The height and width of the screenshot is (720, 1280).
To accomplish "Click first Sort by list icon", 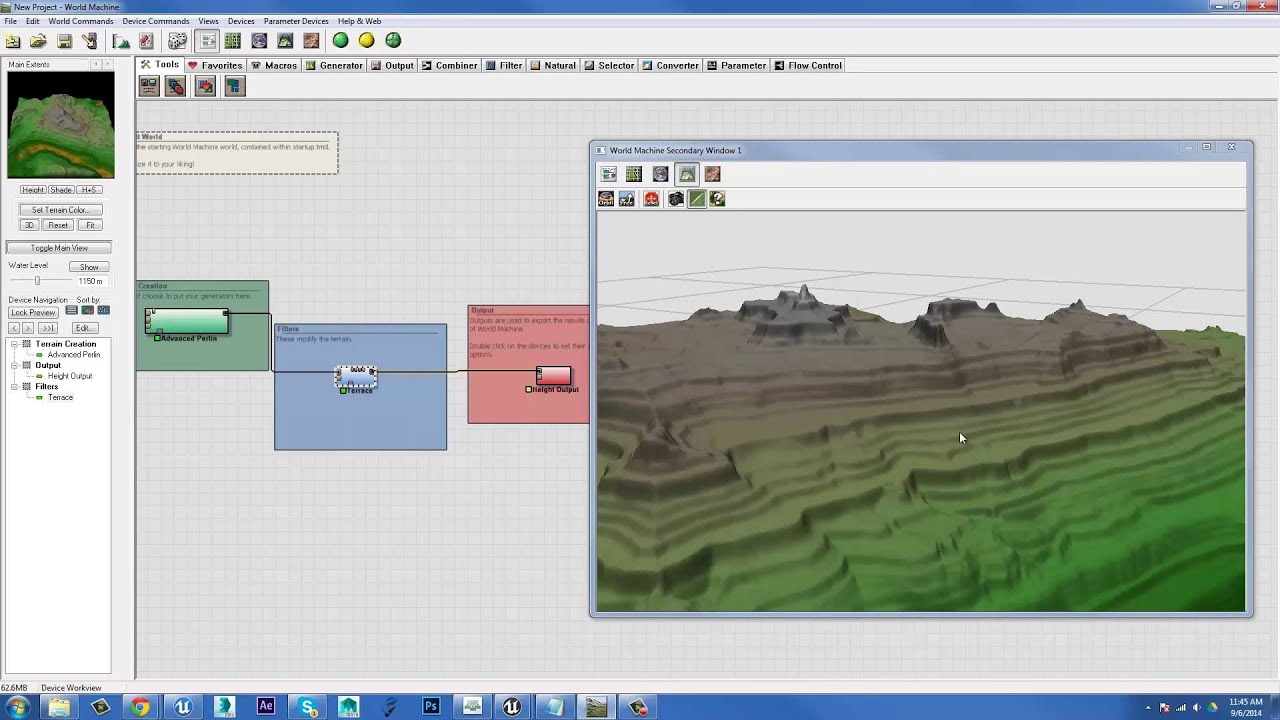I will 71,311.
